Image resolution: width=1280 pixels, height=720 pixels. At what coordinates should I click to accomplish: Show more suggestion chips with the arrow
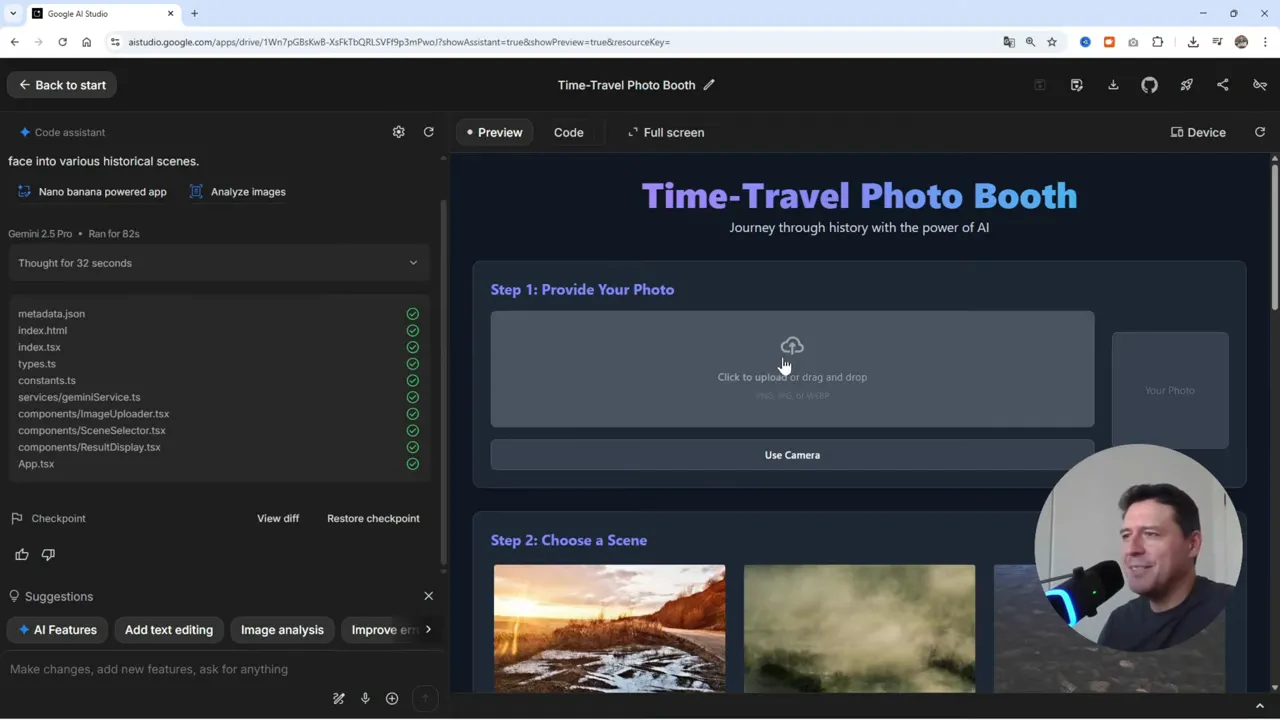tap(427, 629)
